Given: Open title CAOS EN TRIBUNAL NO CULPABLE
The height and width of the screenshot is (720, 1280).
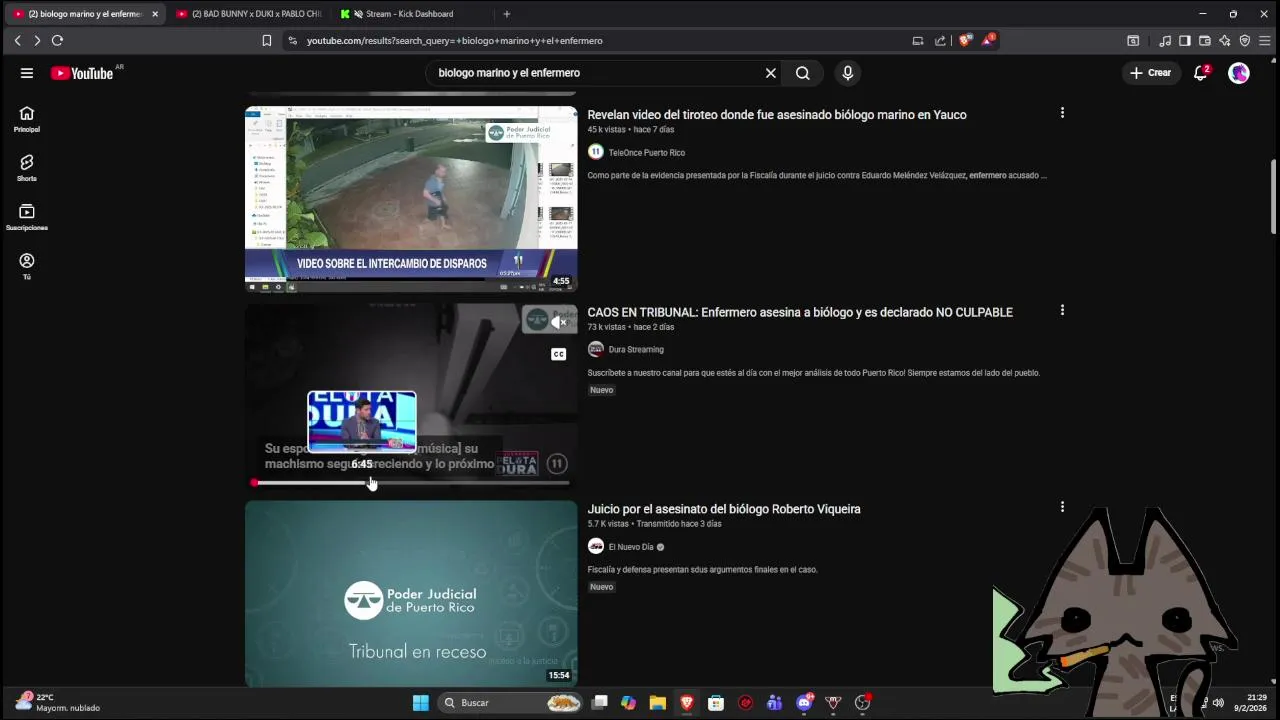Looking at the screenshot, I should click(800, 312).
